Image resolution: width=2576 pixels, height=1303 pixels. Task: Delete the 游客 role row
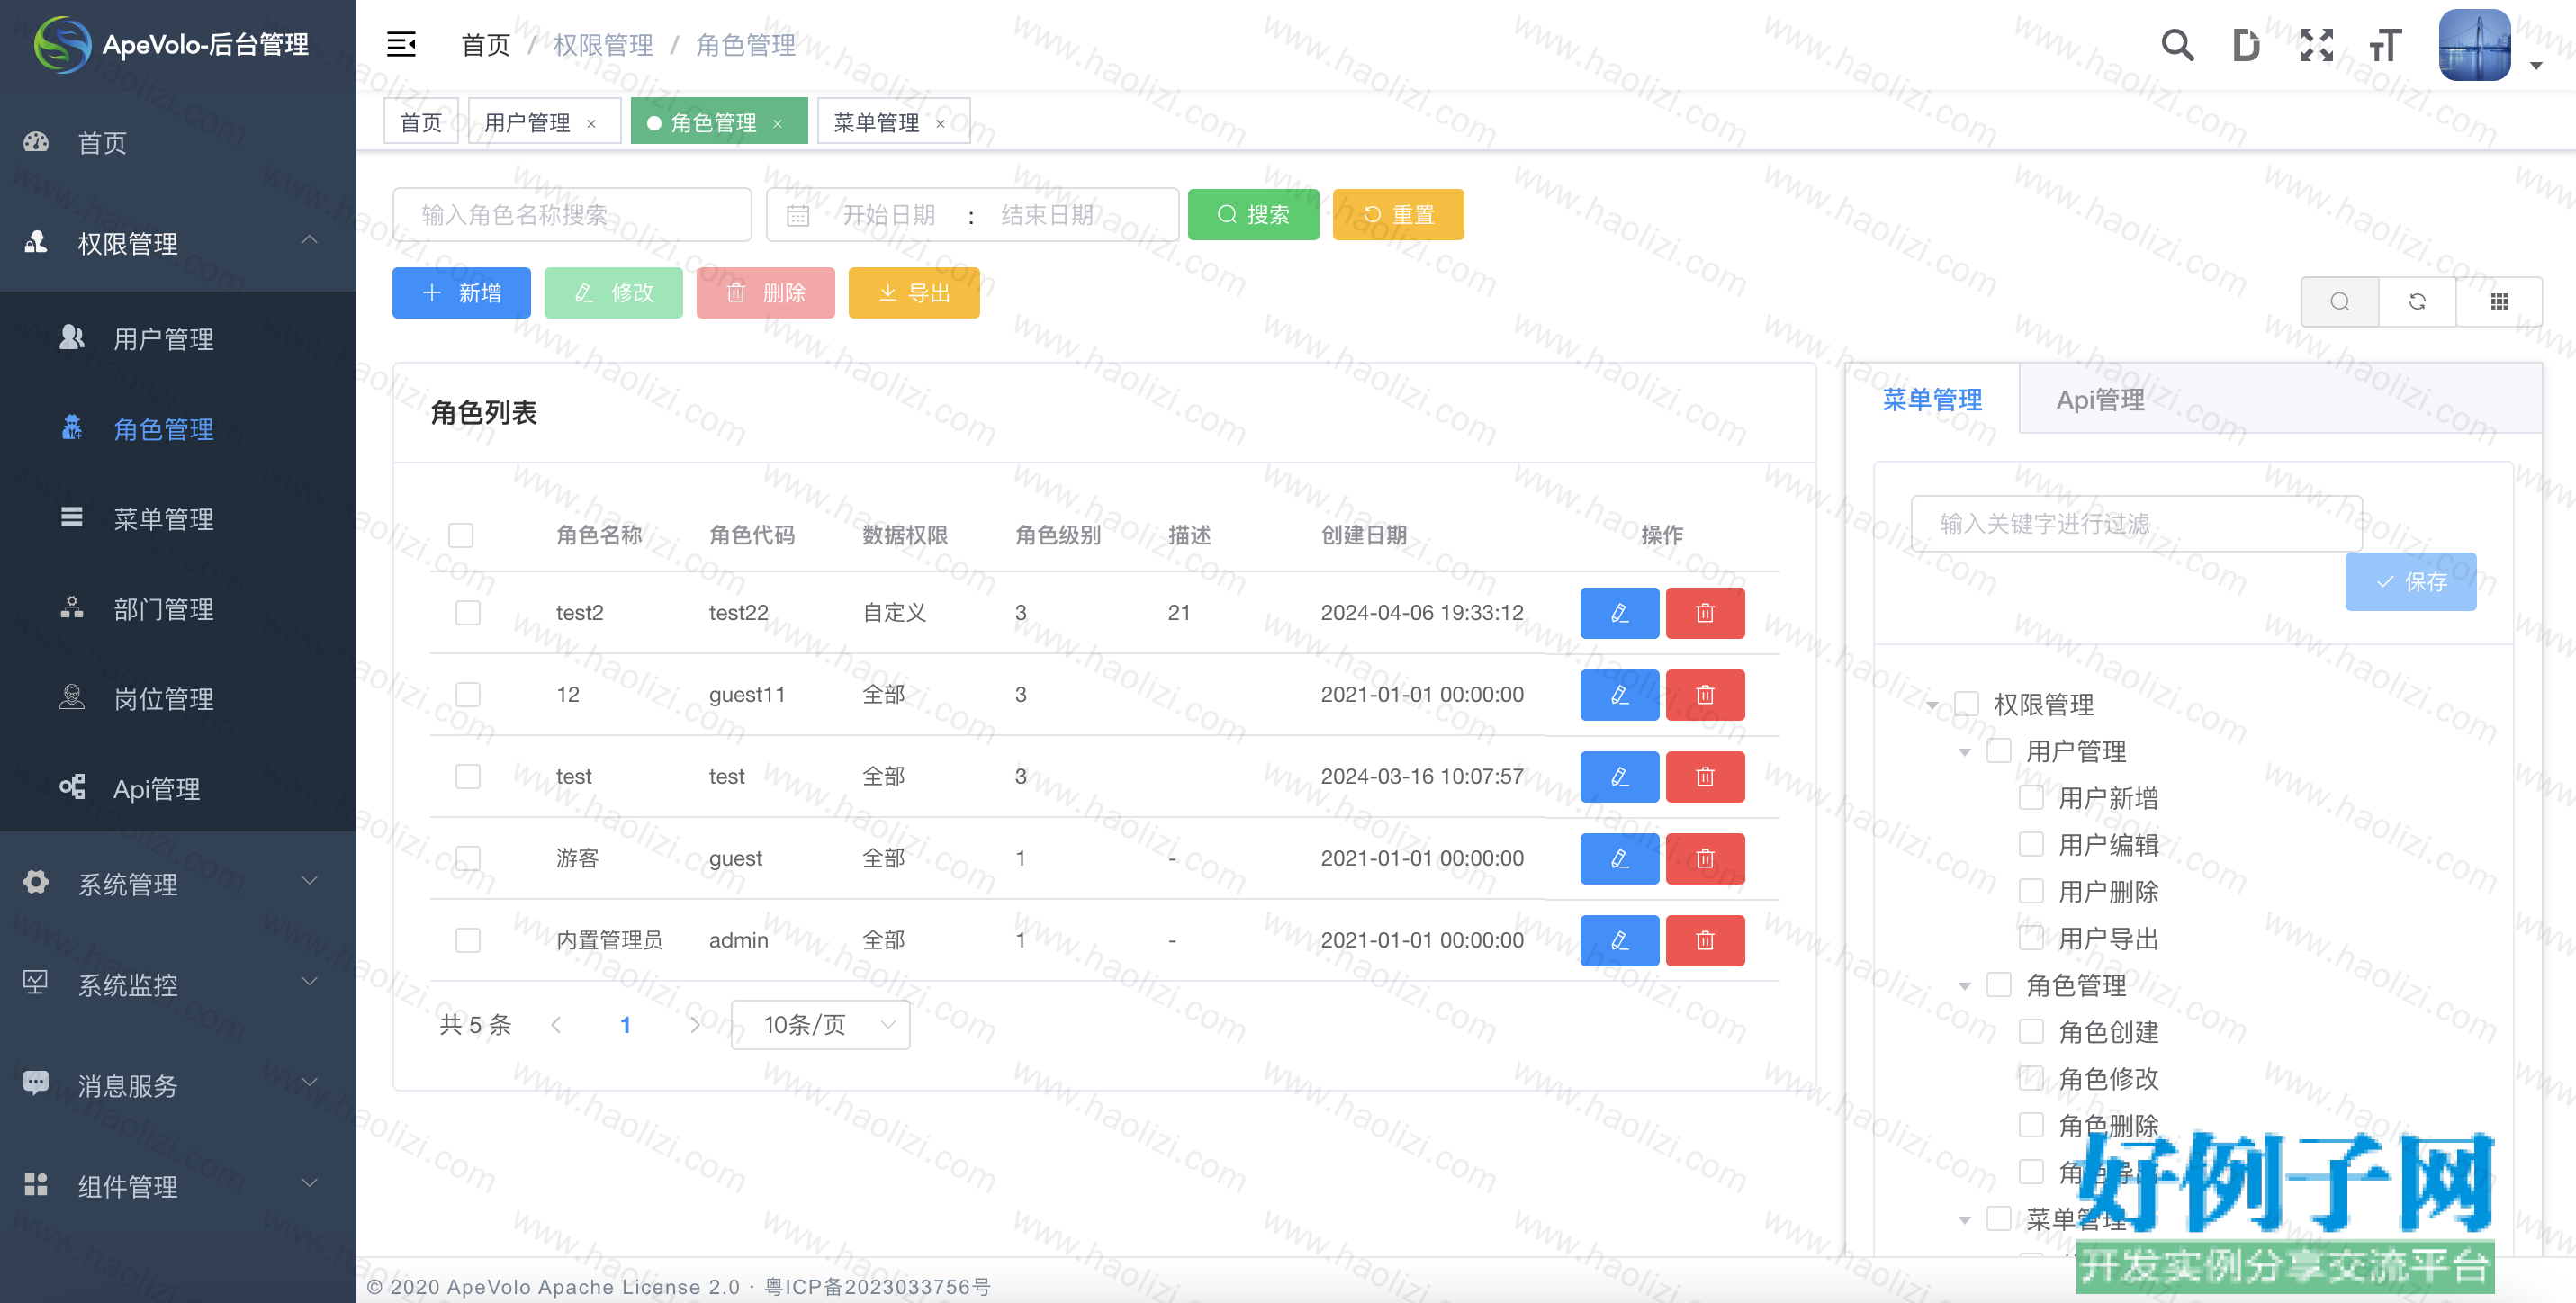pyautogui.click(x=1705, y=858)
